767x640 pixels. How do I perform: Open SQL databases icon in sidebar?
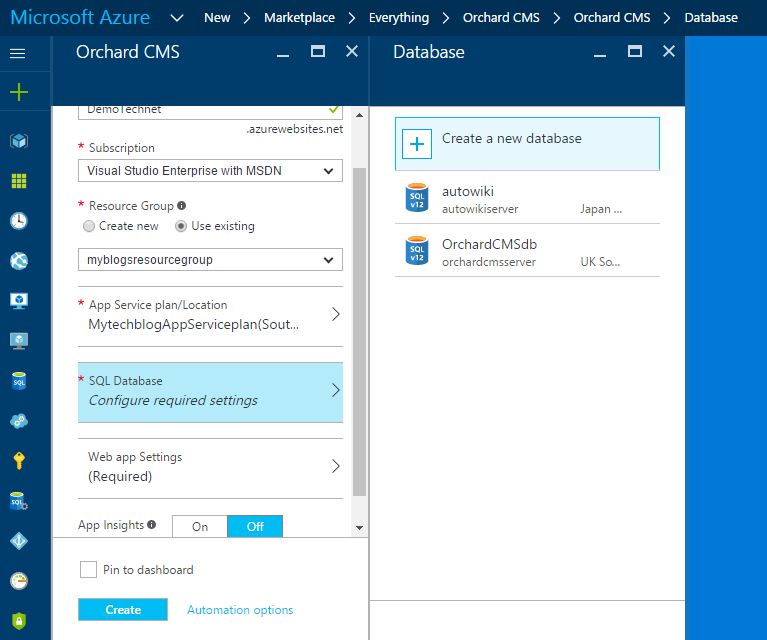pyautogui.click(x=19, y=381)
